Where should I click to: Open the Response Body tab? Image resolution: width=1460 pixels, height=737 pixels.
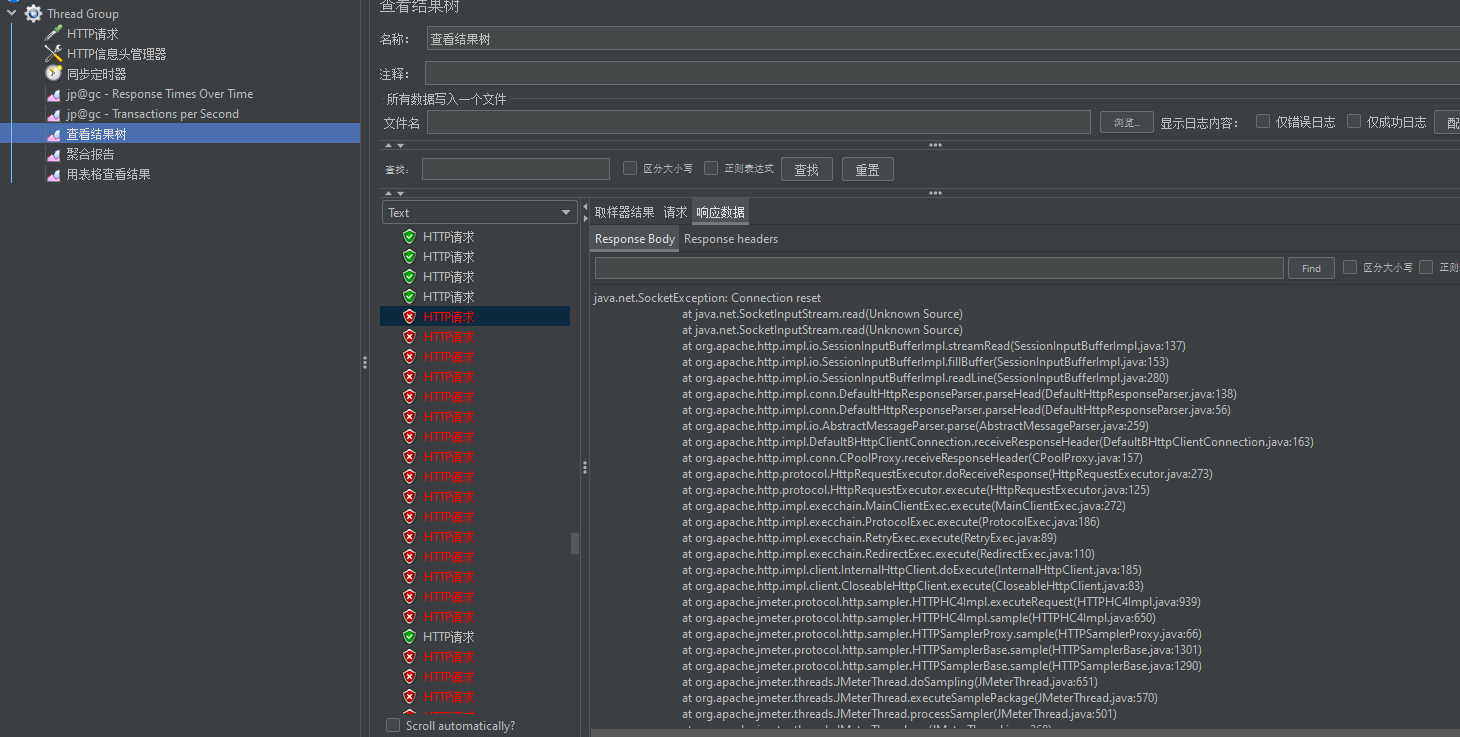click(635, 239)
